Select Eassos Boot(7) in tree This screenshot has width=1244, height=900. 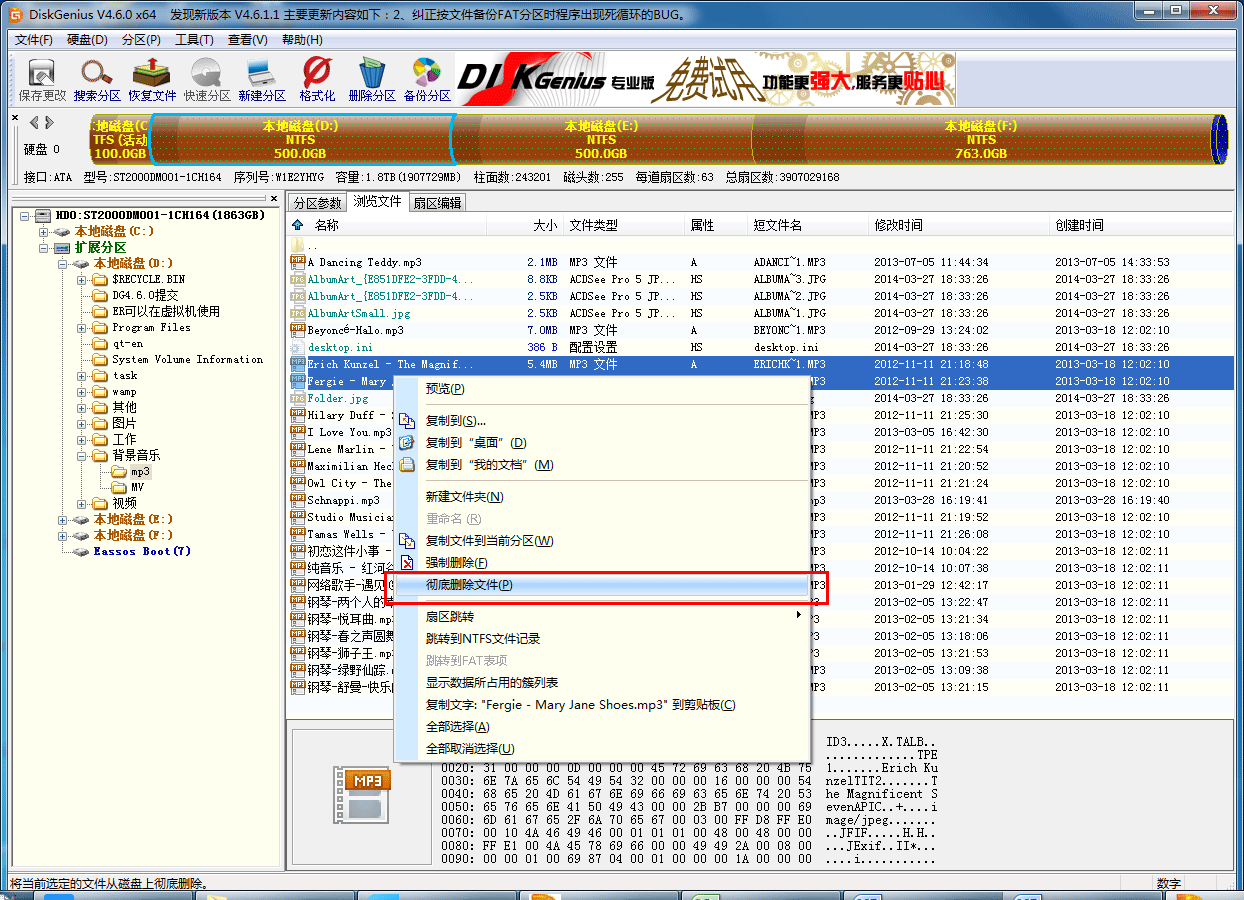click(142, 551)
